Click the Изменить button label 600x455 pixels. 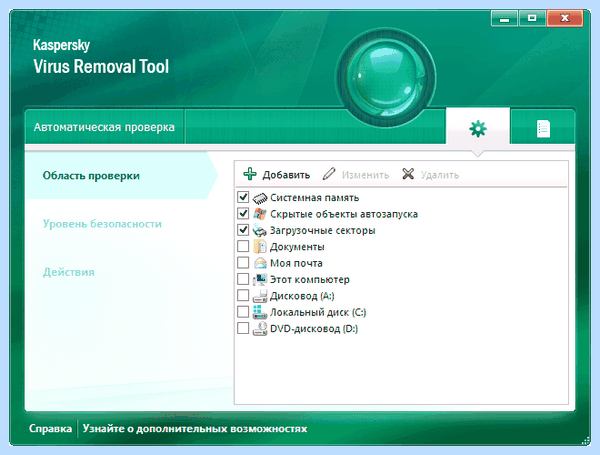365,175
